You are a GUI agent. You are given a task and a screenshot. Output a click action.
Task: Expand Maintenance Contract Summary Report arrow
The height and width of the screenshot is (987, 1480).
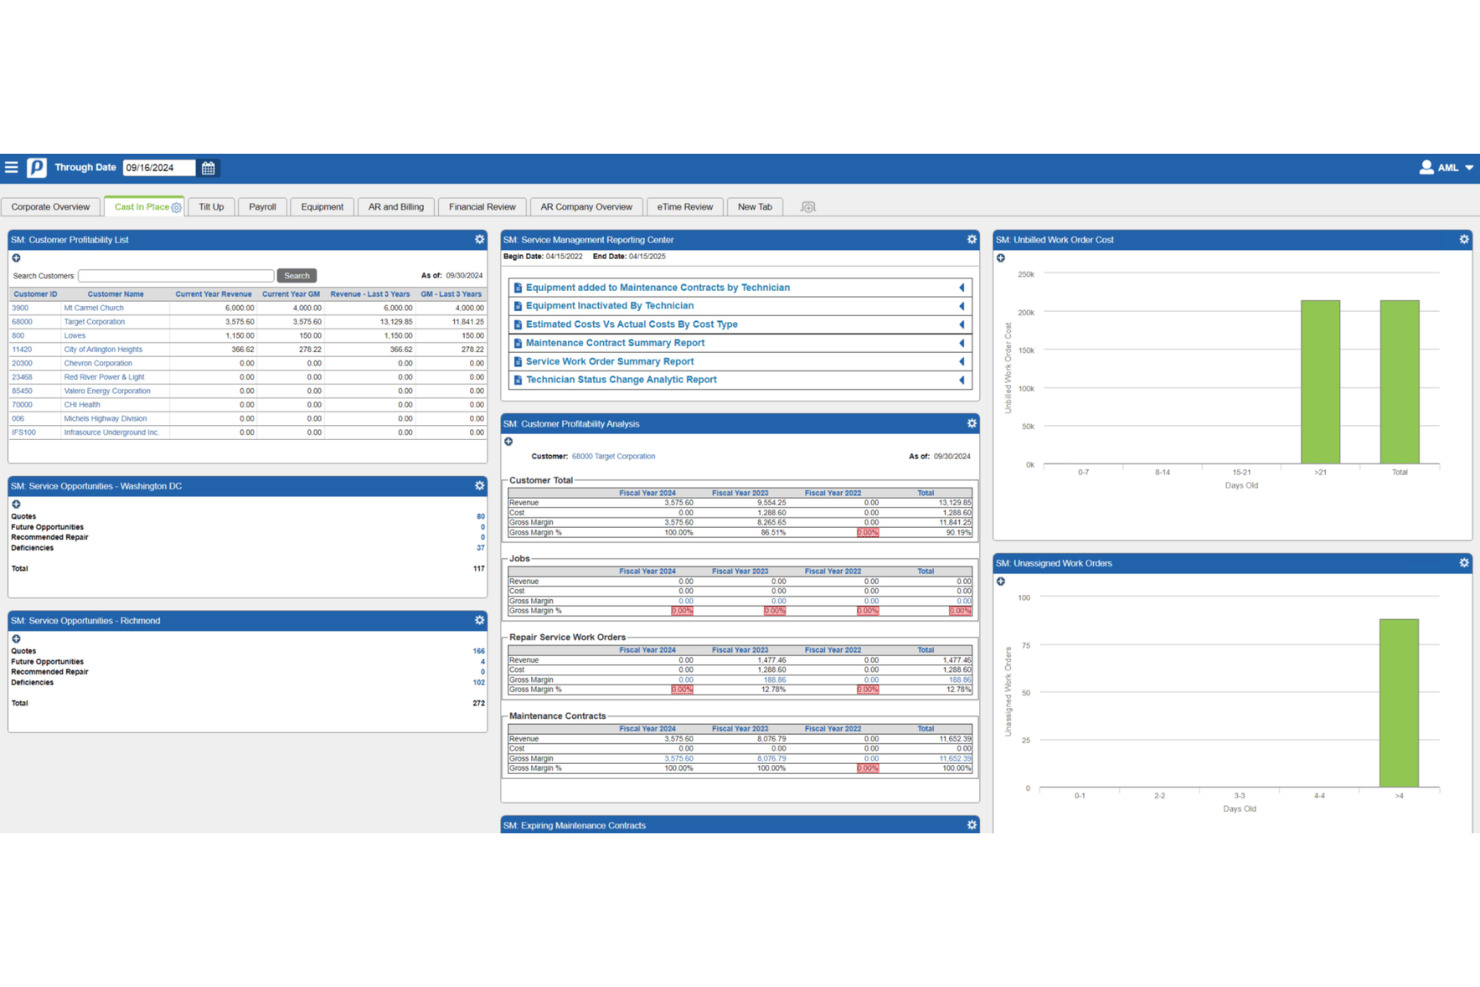click(962, 343)
